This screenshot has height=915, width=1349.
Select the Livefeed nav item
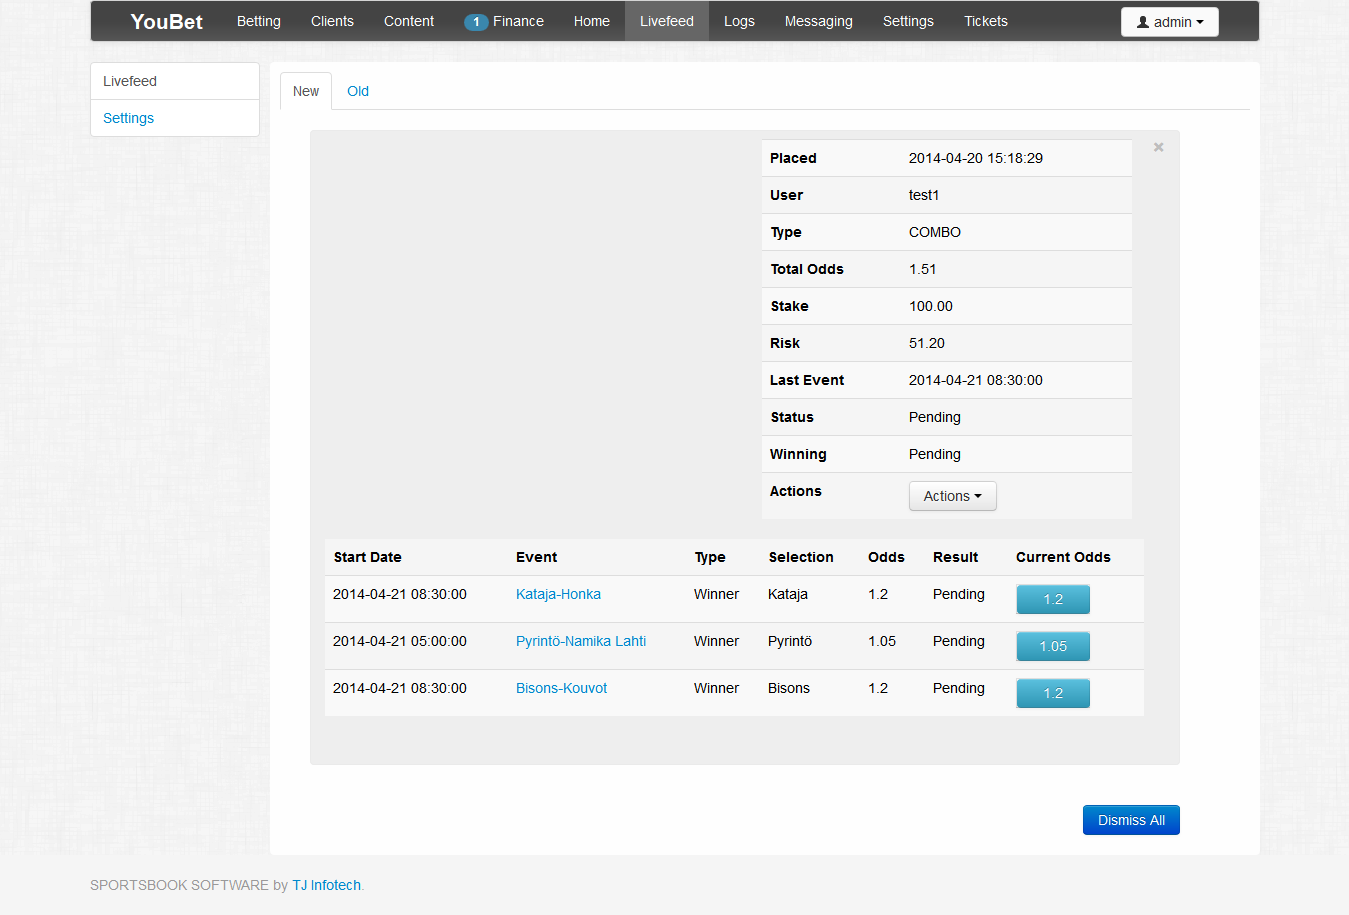click(x=667, y=21)
